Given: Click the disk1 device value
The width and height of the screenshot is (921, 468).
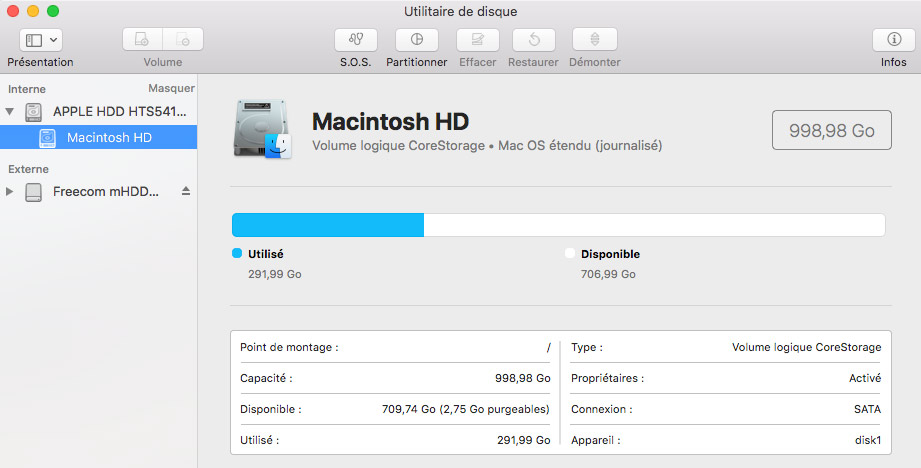Looking at the screenshot, I should click(x=868, y=440).
